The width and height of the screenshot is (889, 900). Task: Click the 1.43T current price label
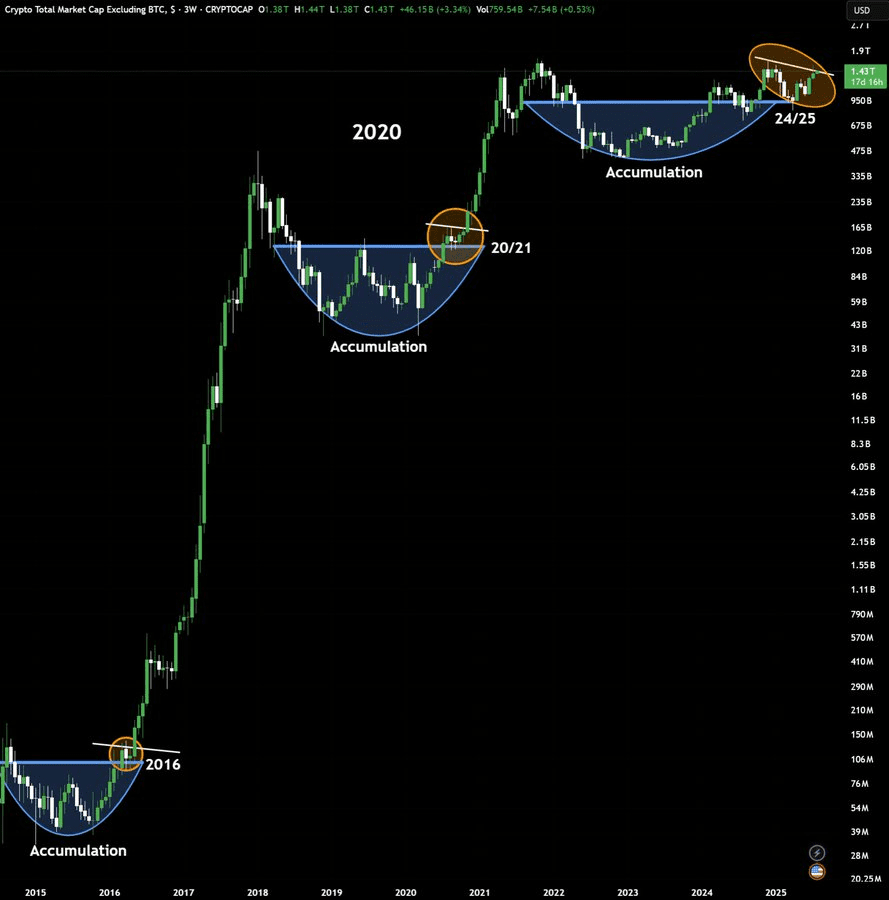(x=861, y=72)
